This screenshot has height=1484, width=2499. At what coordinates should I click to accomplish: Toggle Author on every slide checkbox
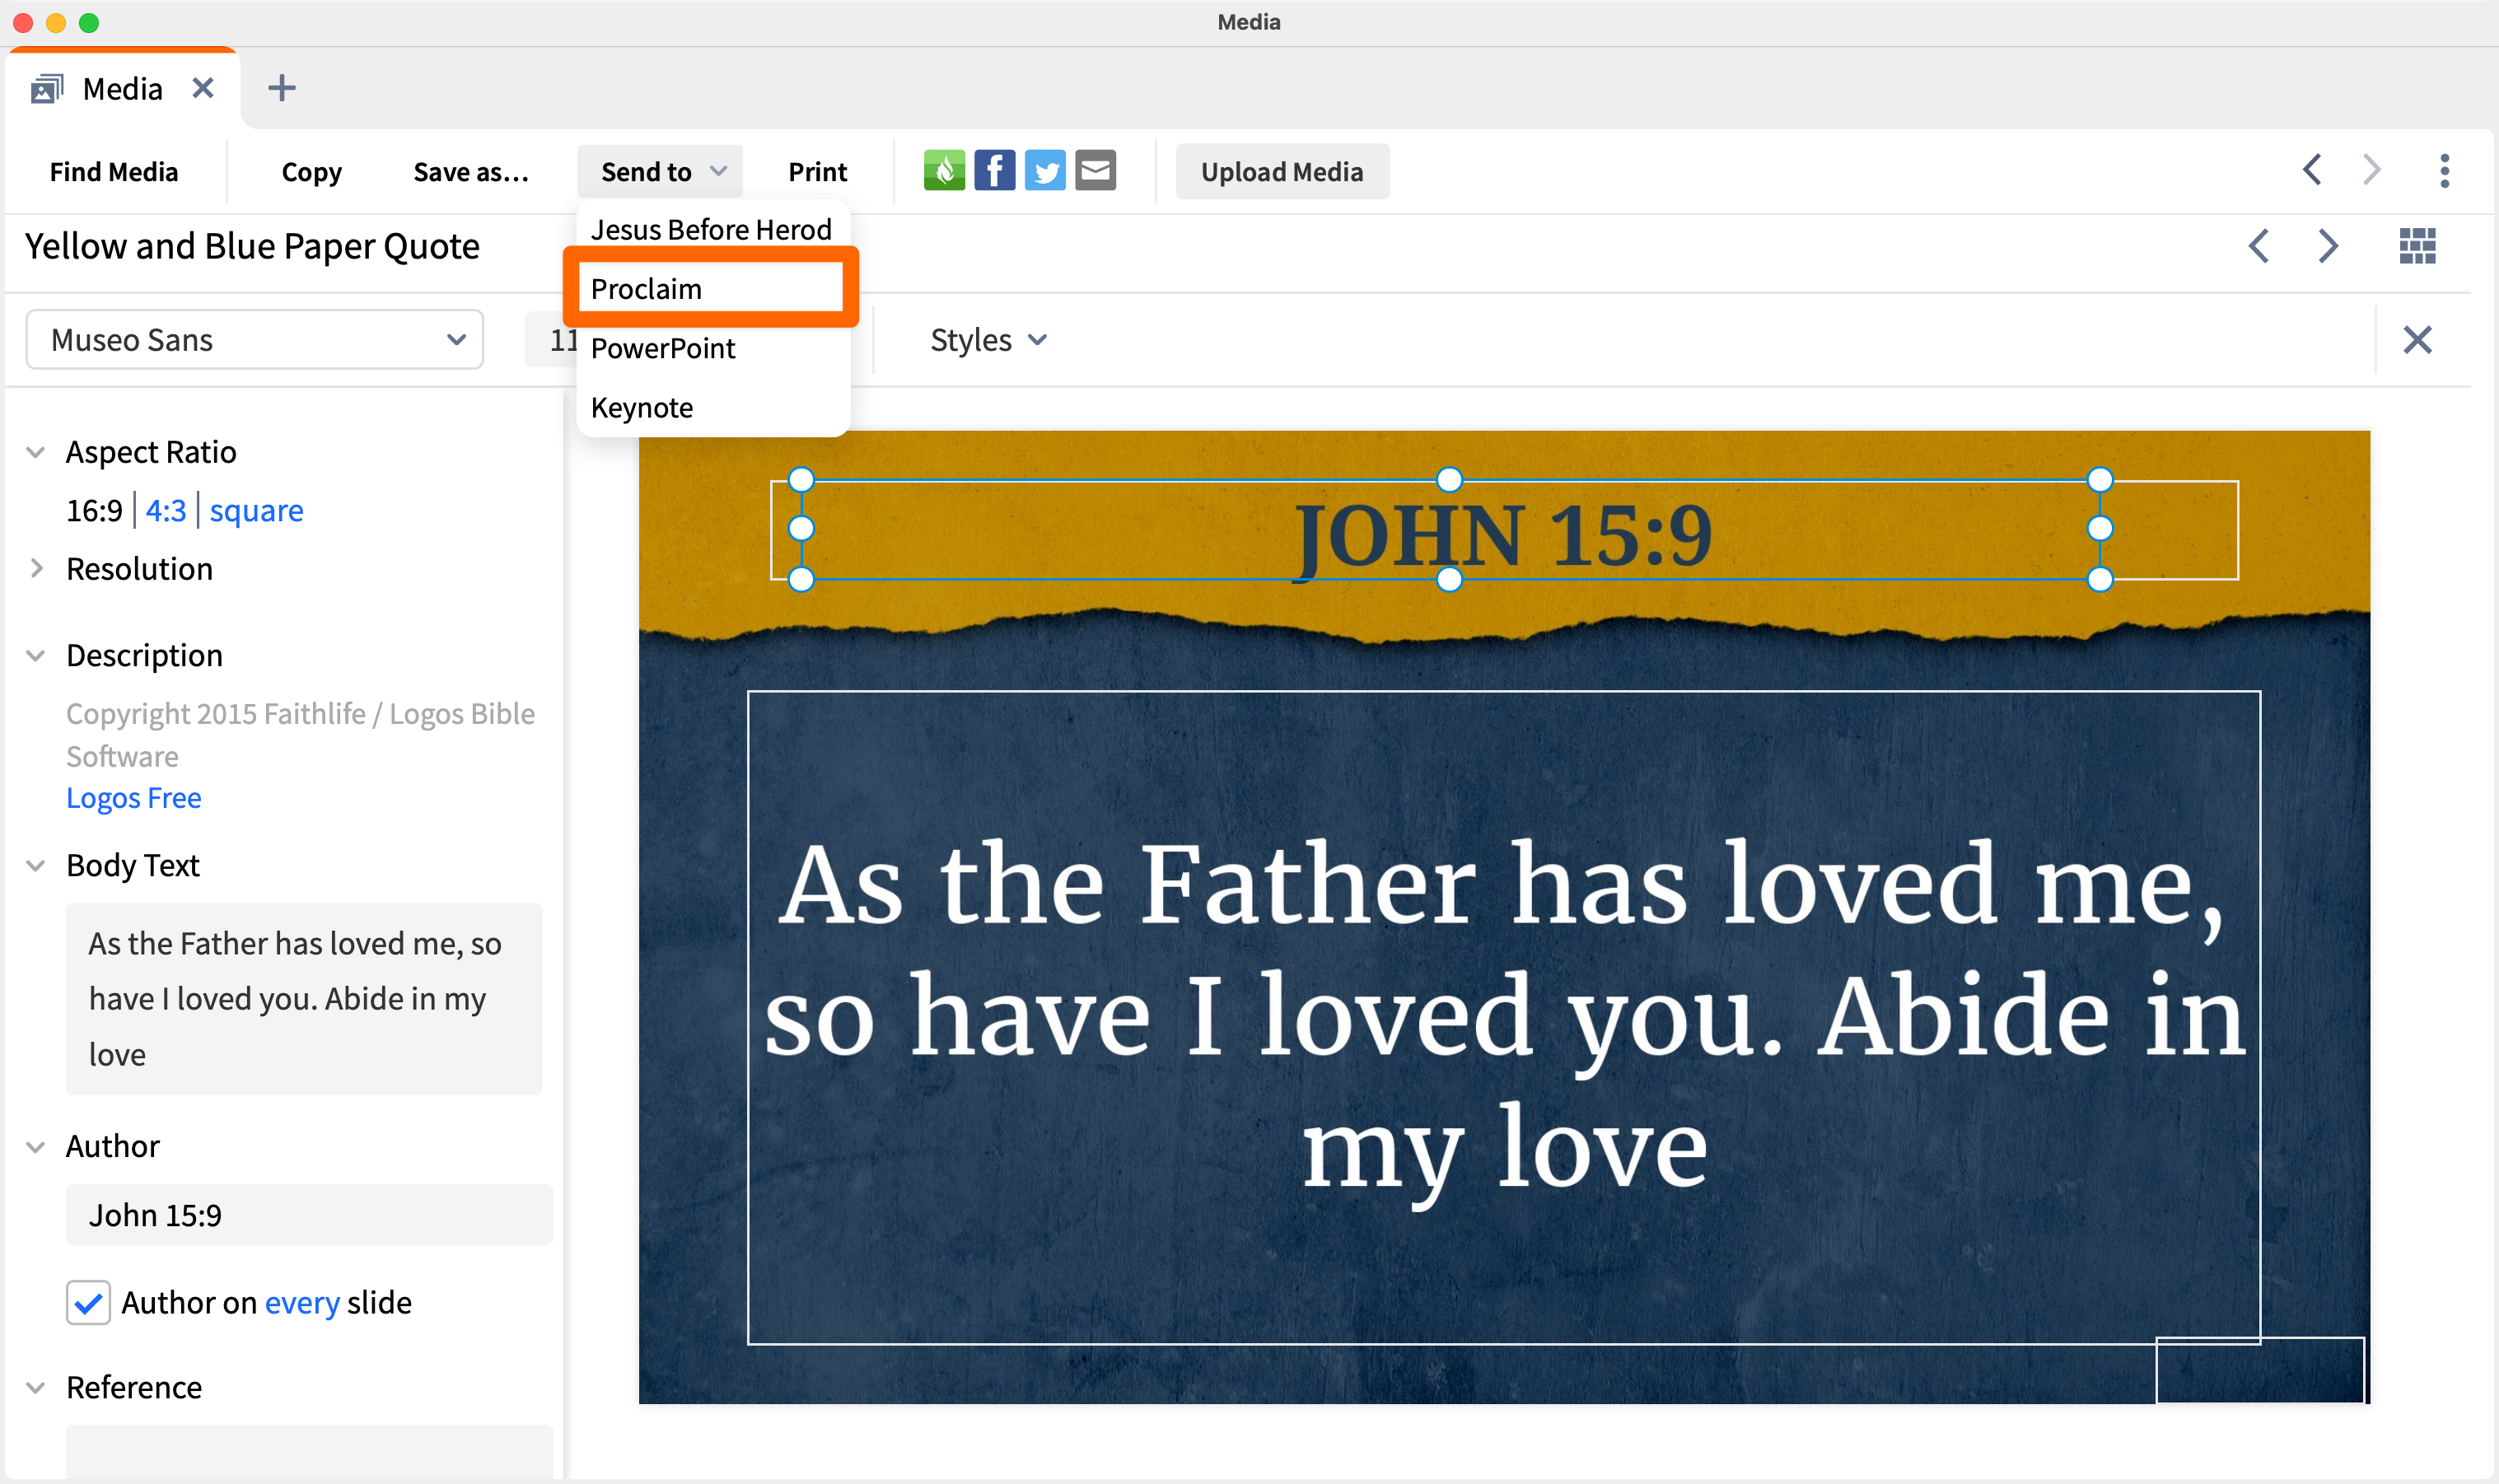[88, 1302]
